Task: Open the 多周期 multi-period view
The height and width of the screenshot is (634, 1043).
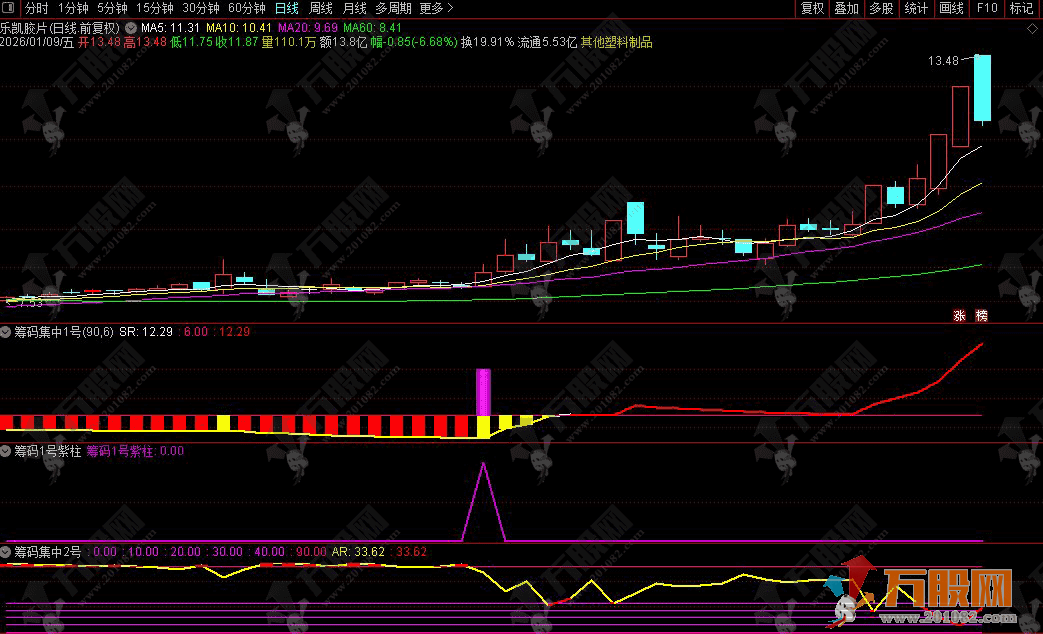Action: point(393,8)
